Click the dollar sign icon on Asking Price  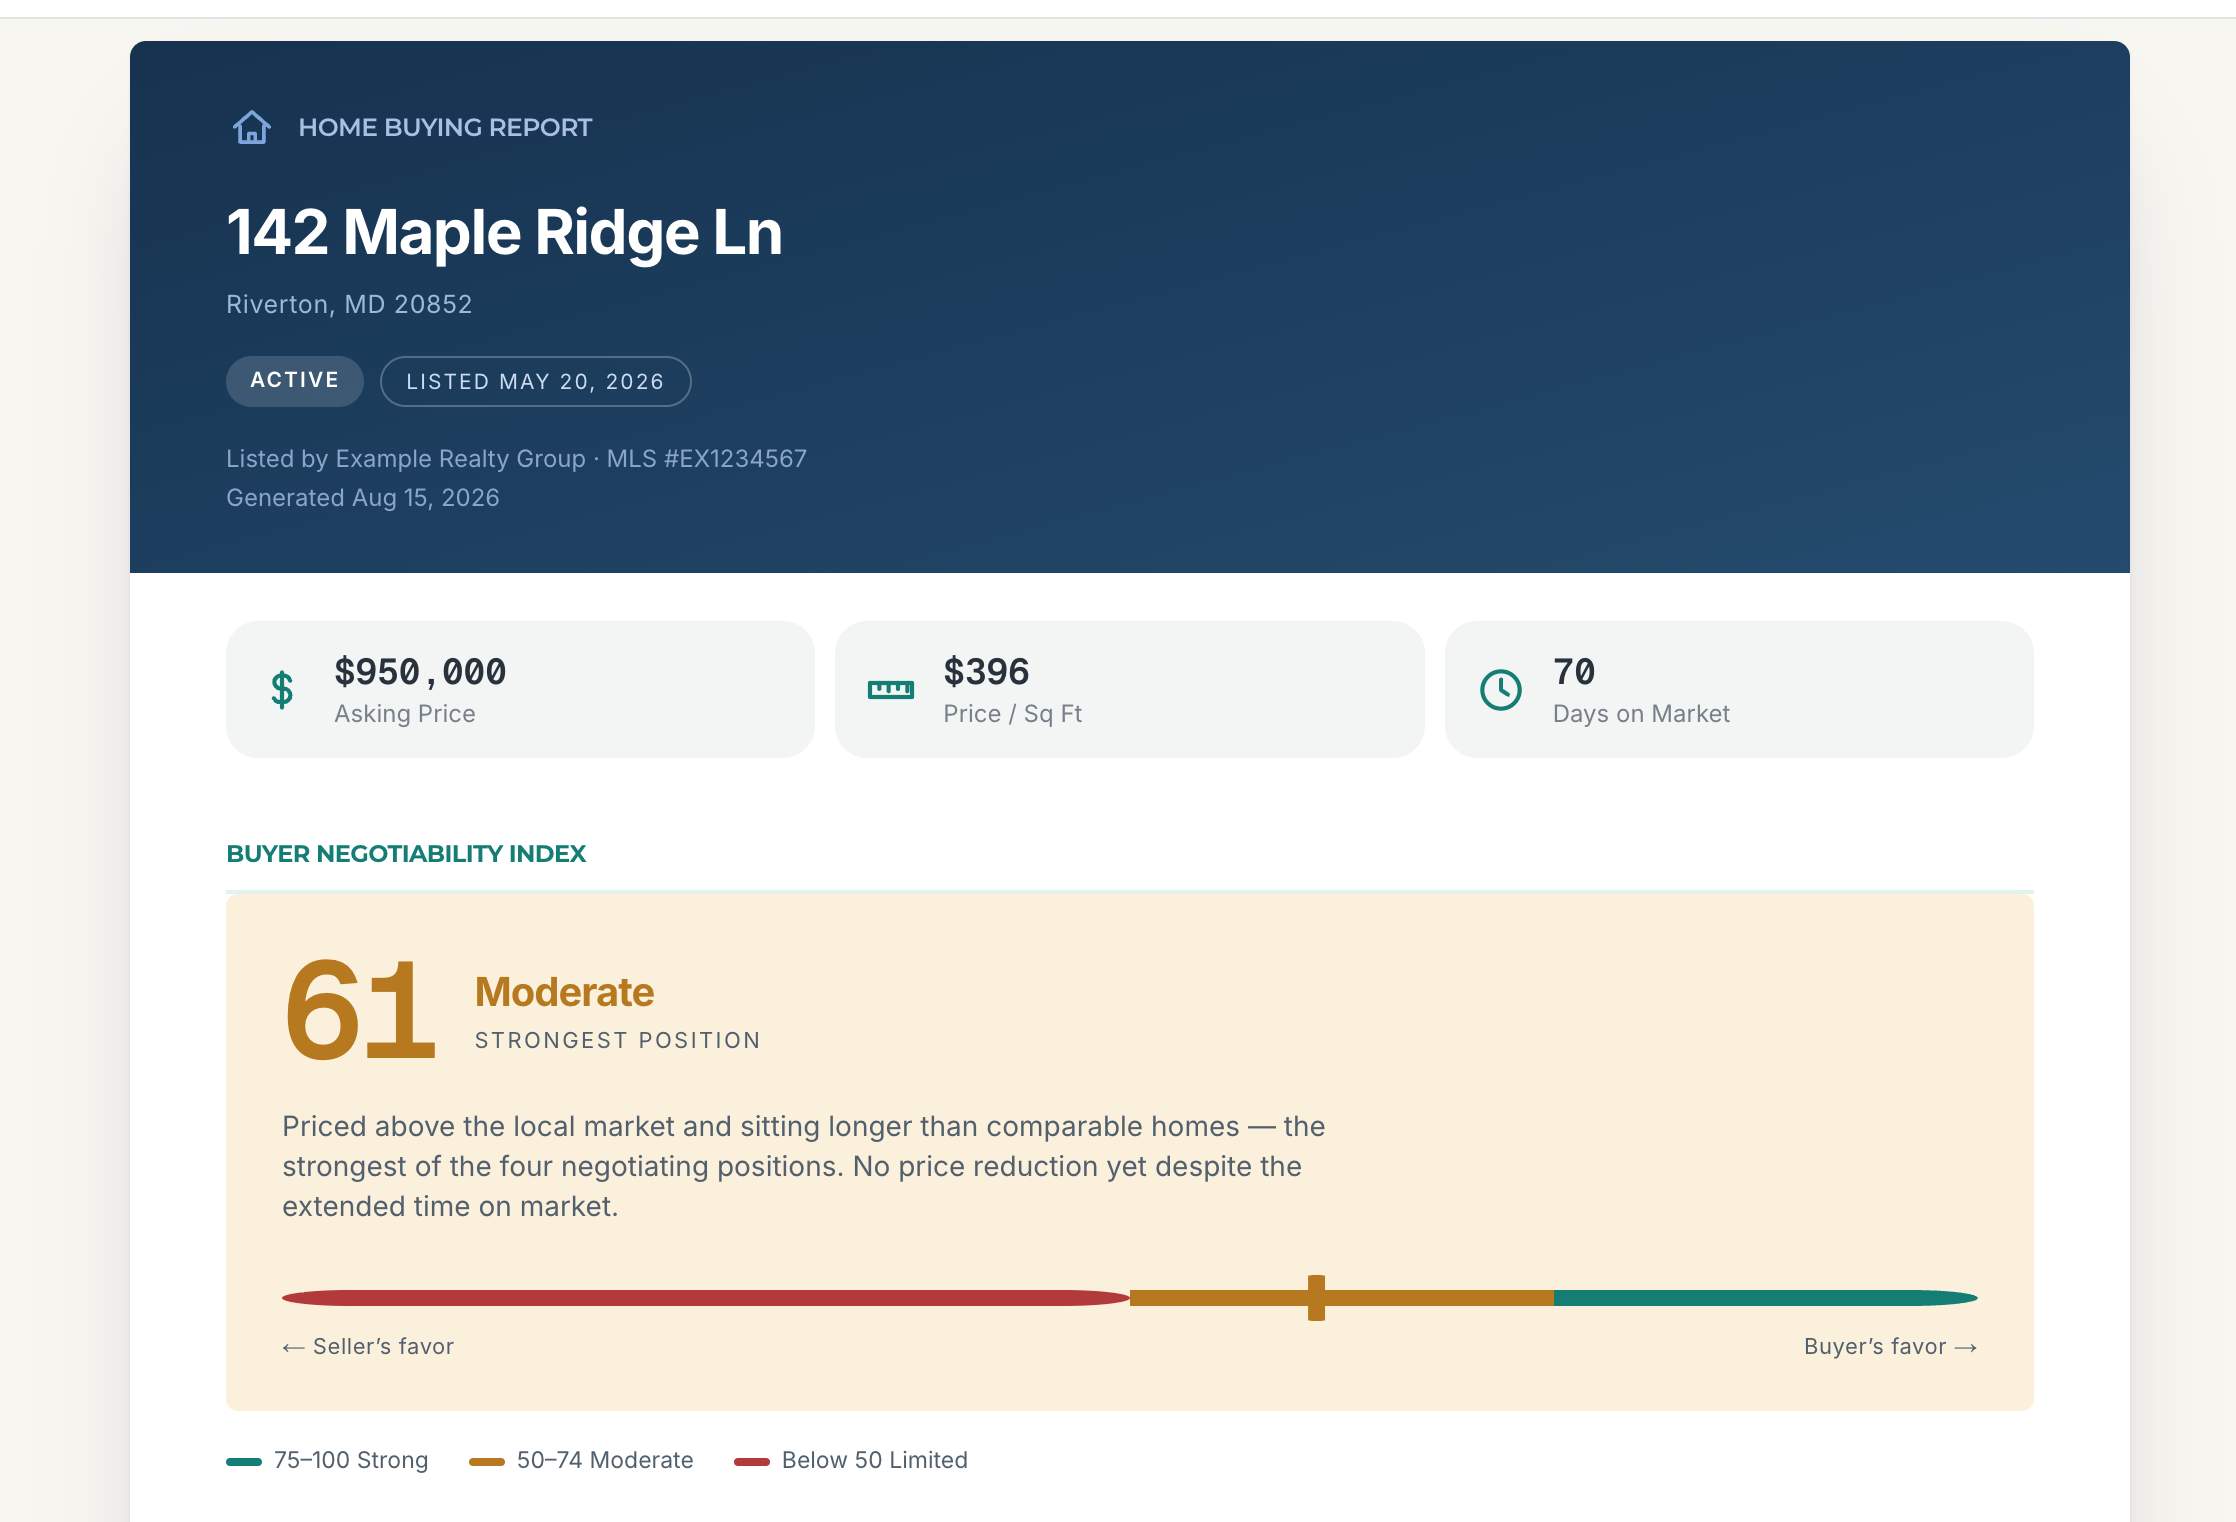tap(282, 689)
